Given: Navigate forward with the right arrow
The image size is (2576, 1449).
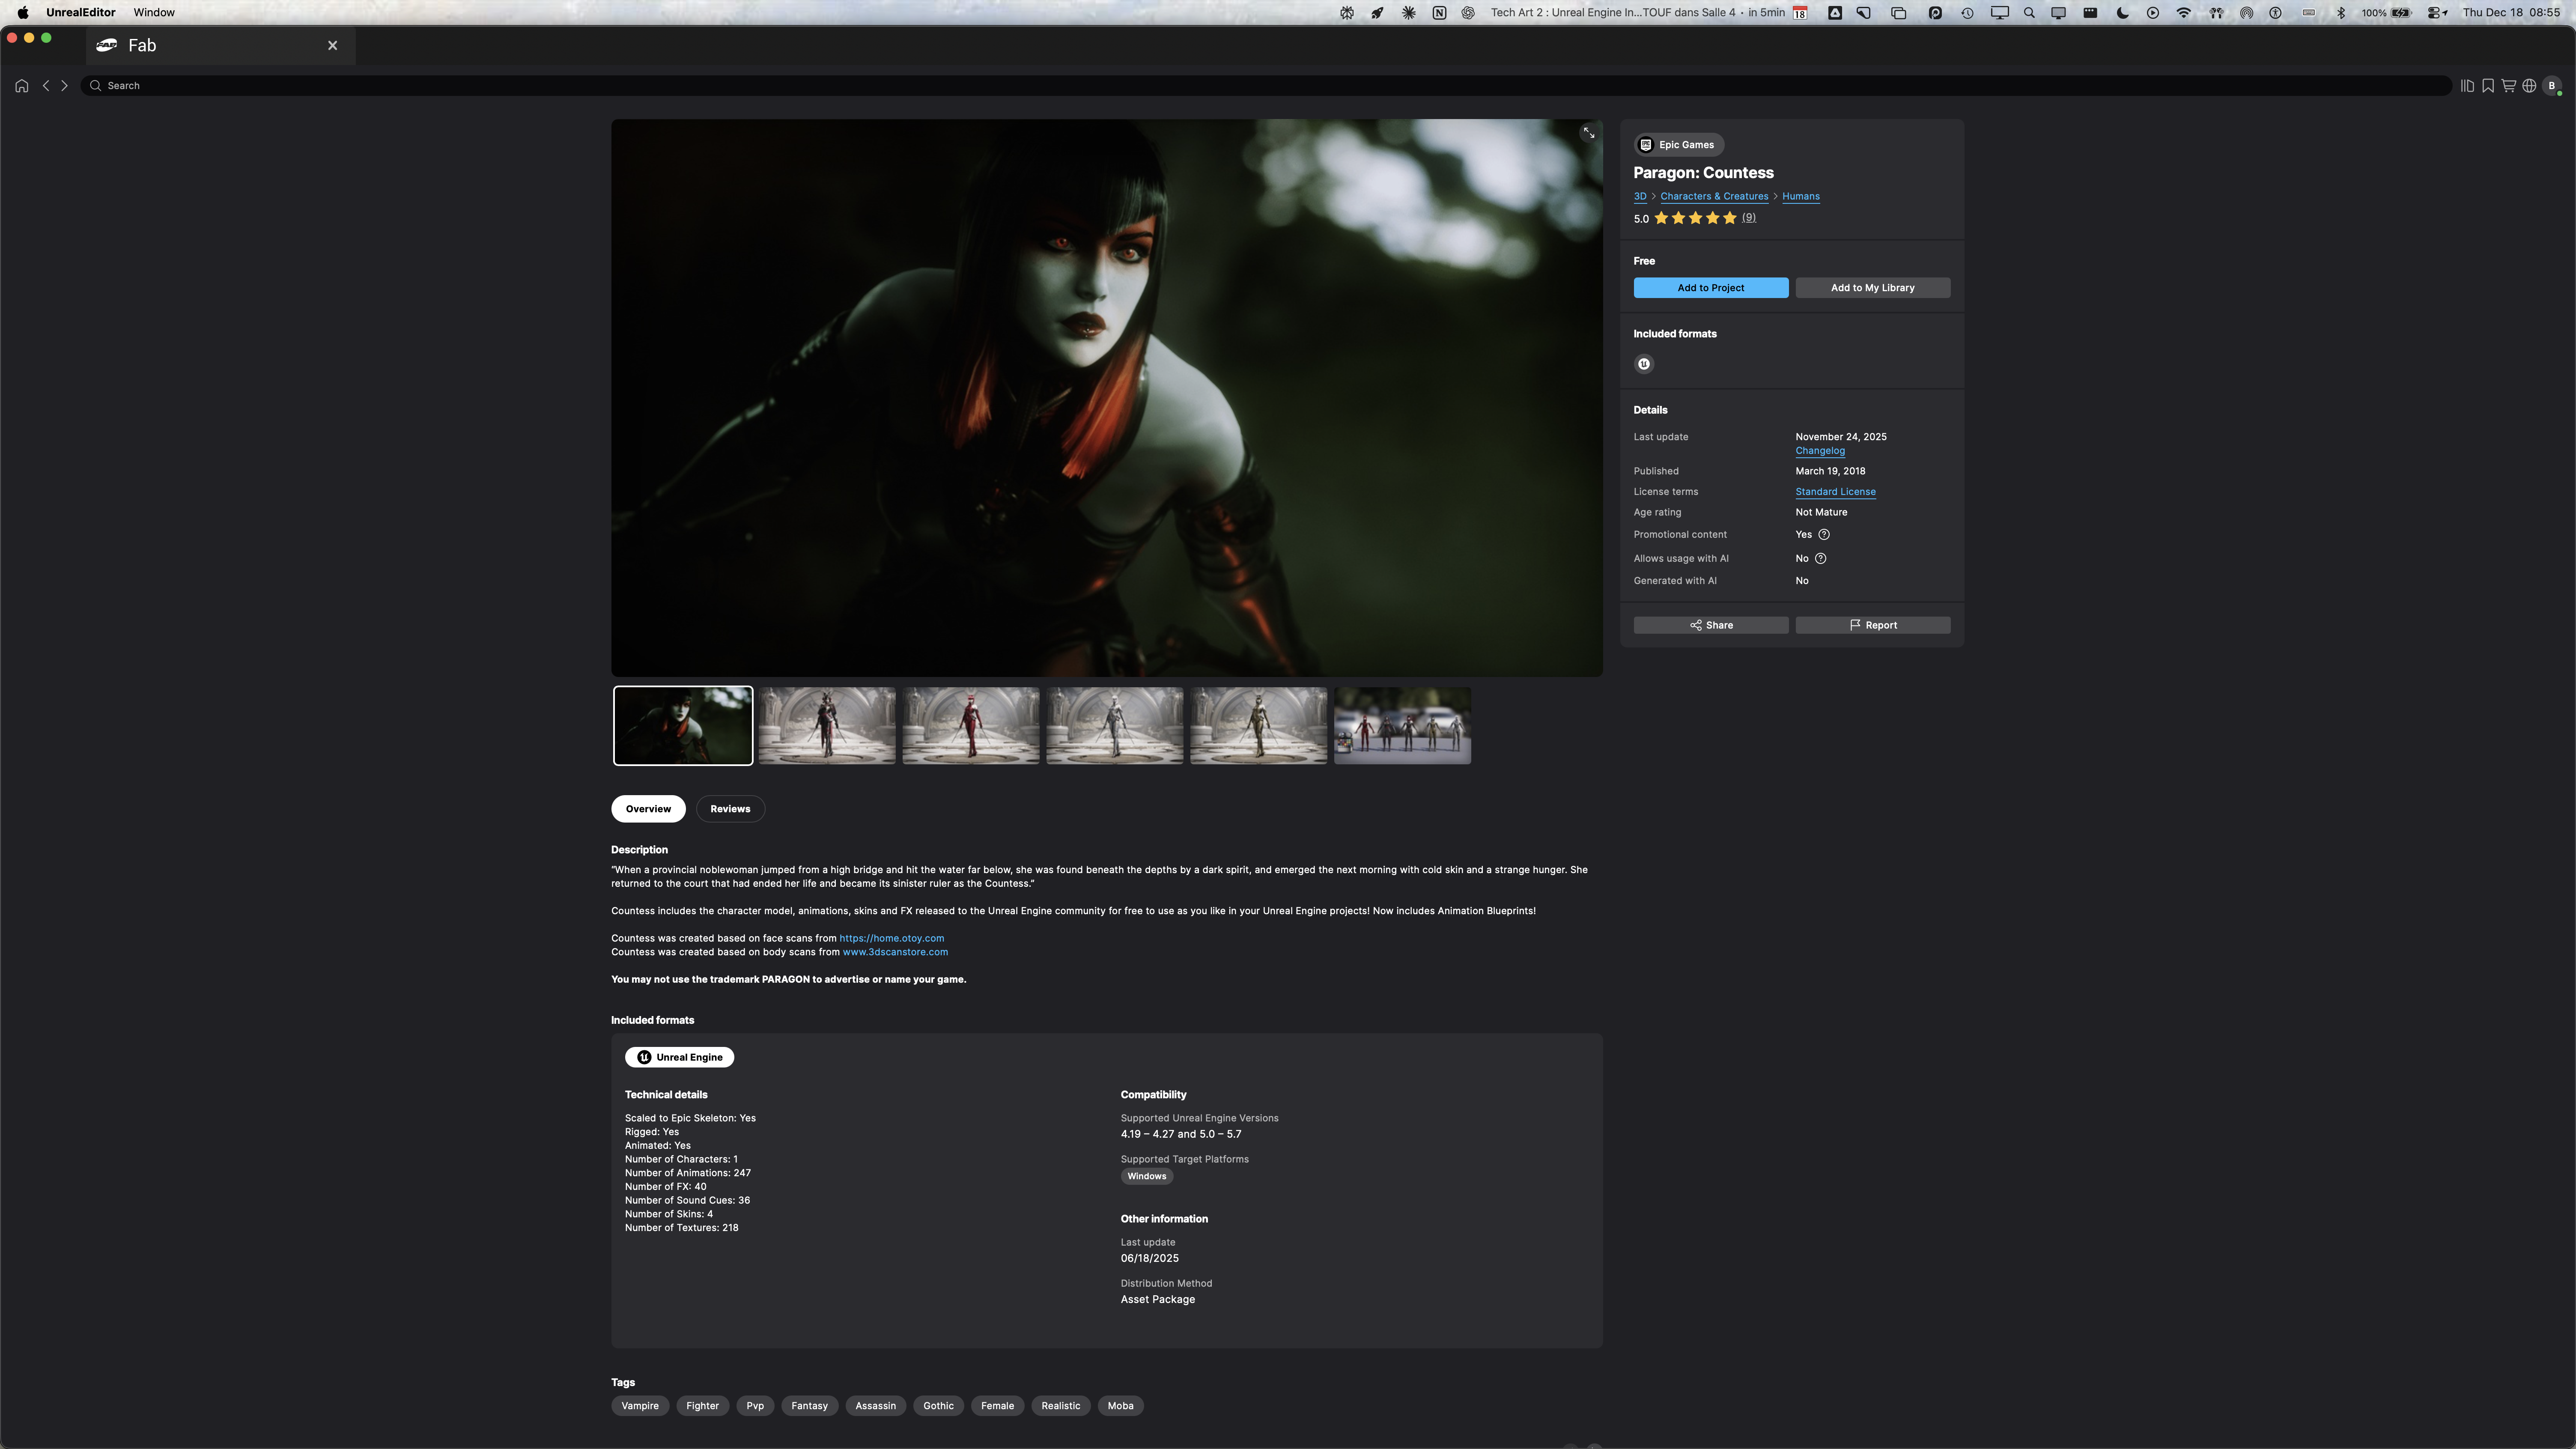Looking at the screenshot, I should [65, 86].
